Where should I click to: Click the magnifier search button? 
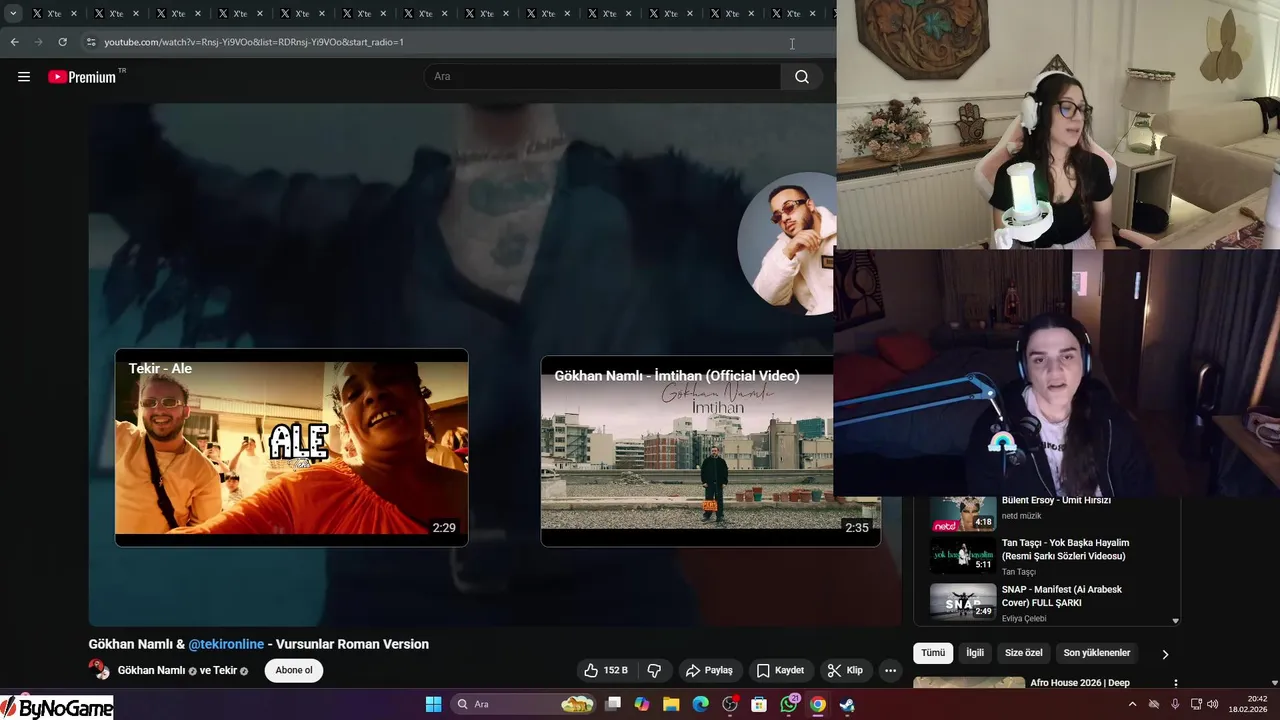tap(802, 77)
